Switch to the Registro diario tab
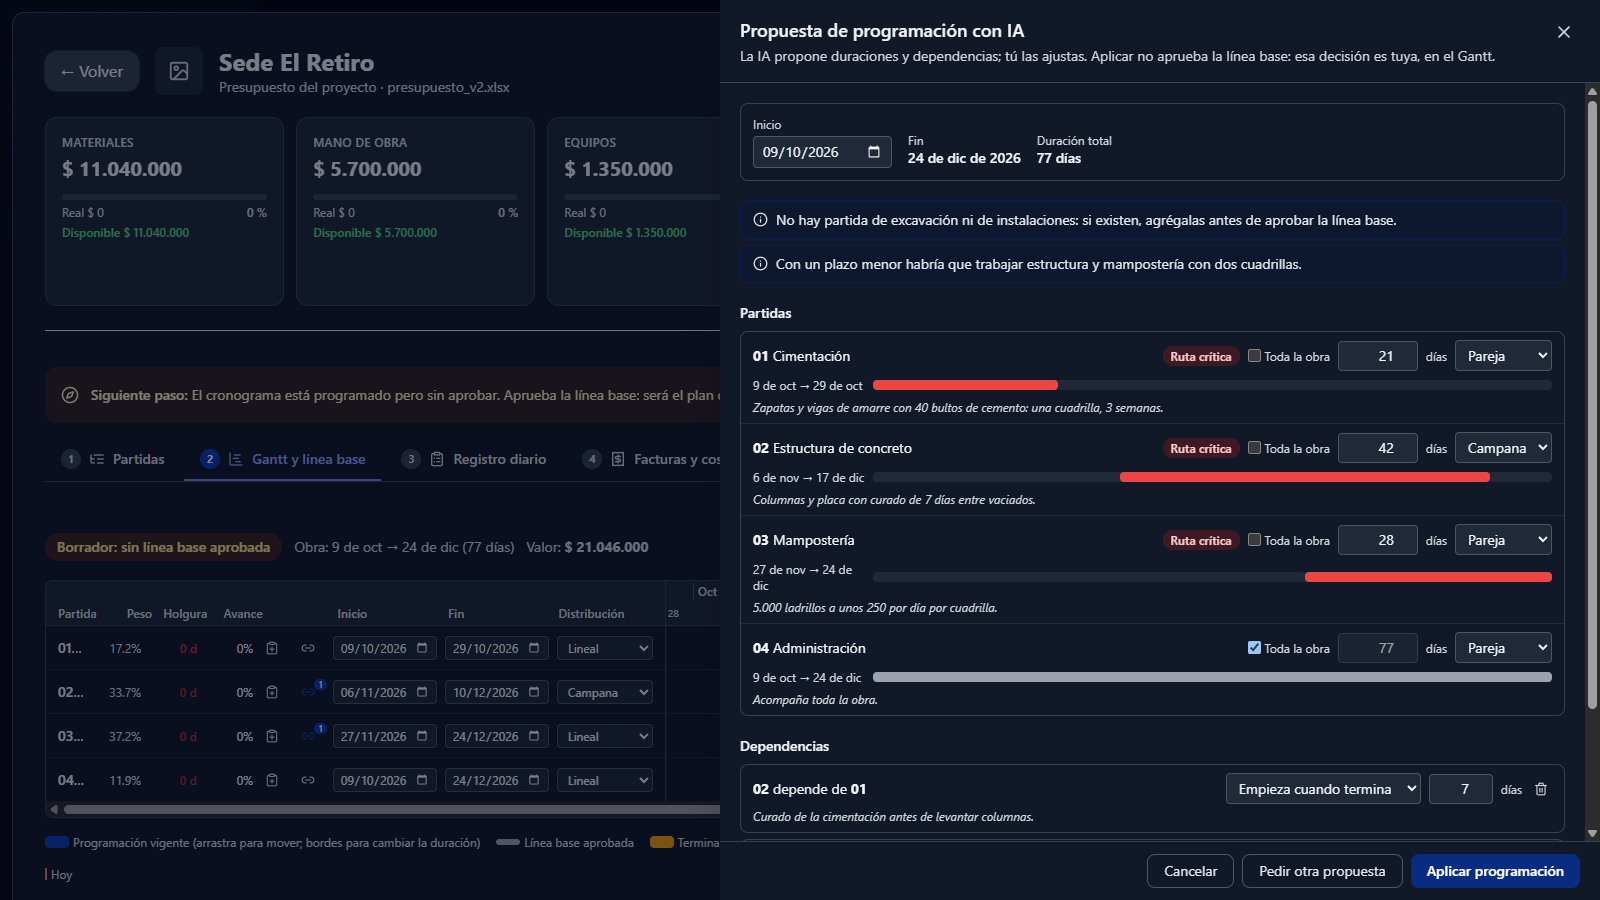 point(474,459)
